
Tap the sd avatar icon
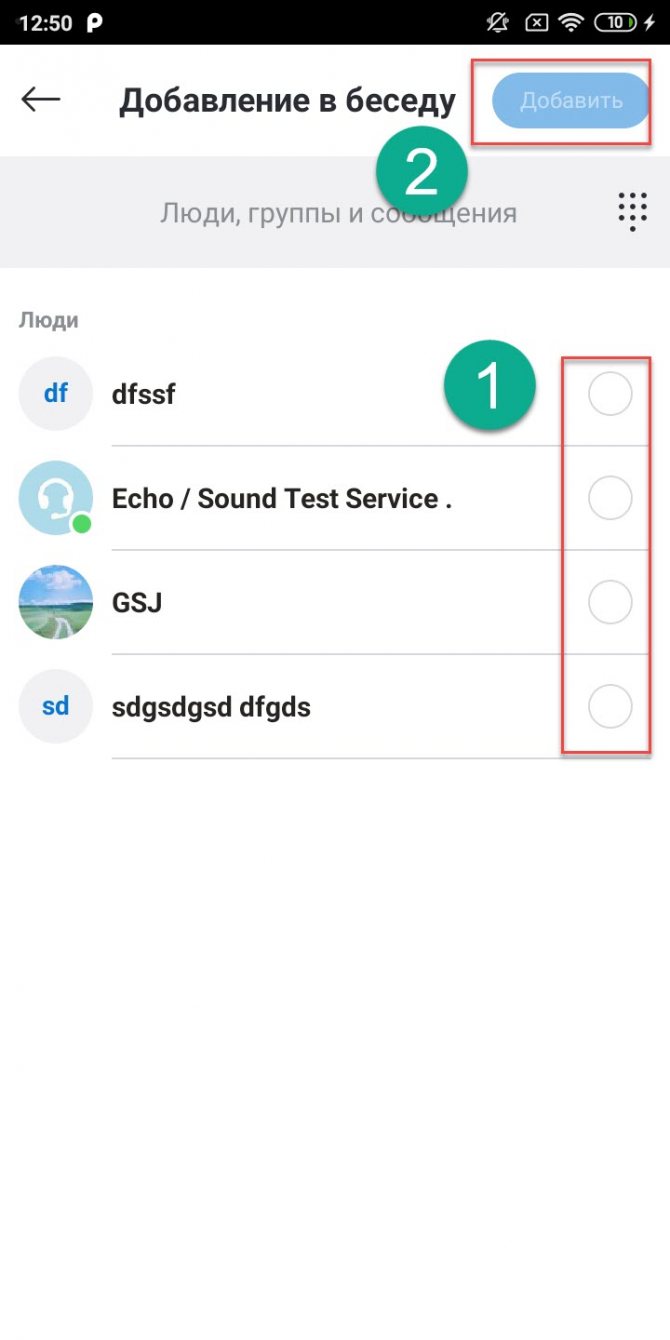click(x=56, y=707)
